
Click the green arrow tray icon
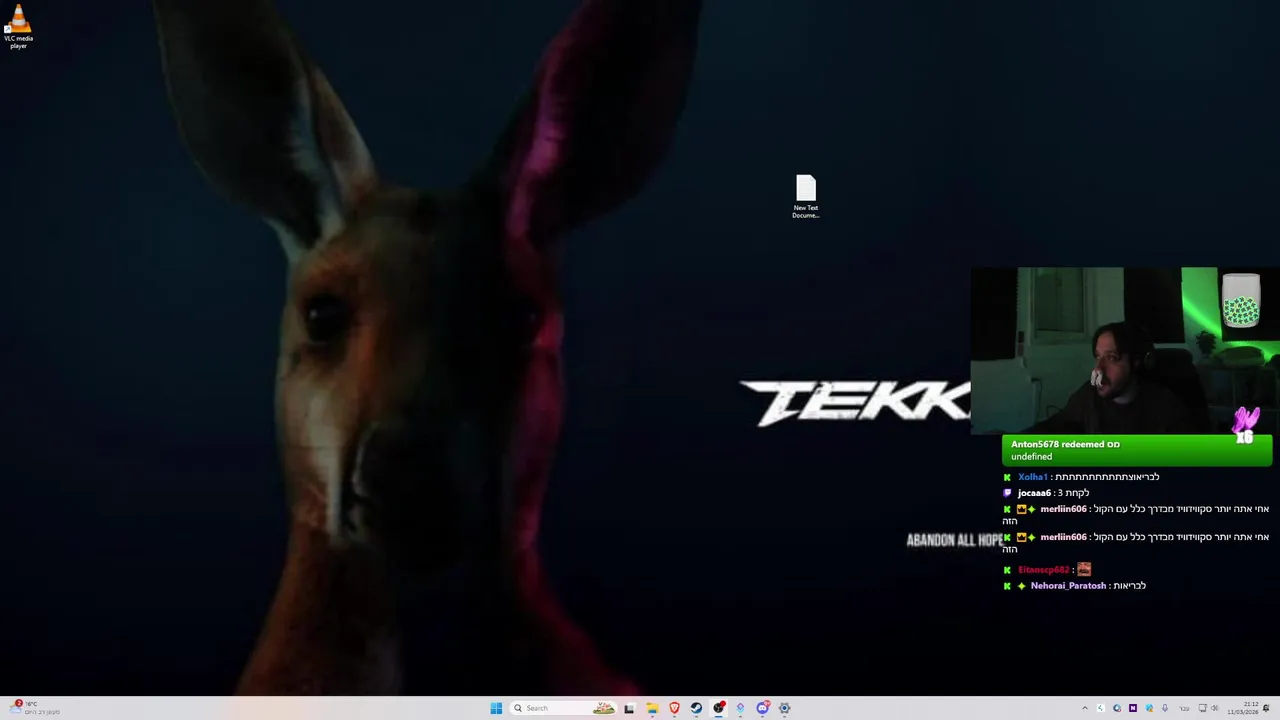point(1101,708)
